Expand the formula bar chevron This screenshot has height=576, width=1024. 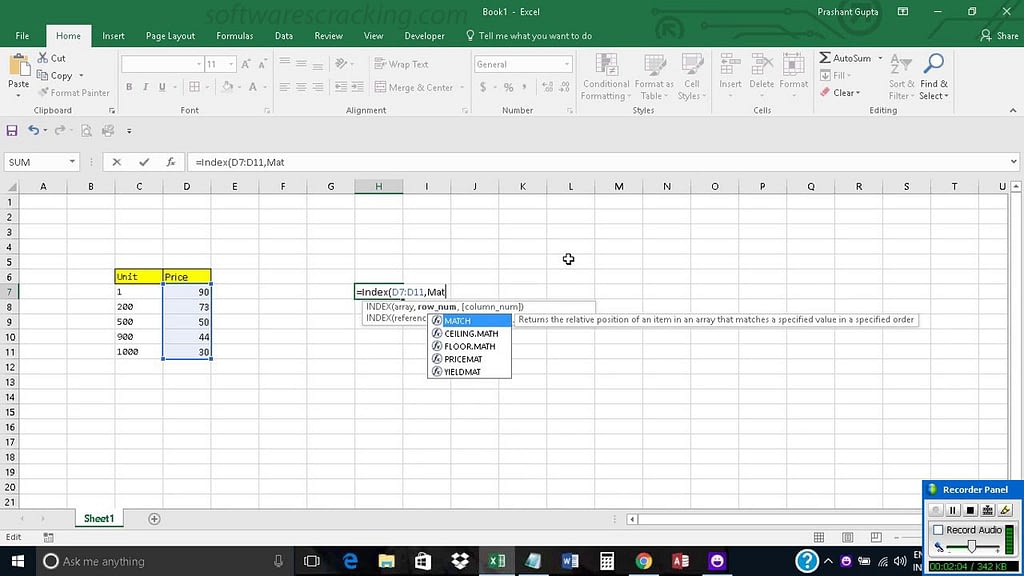click(x=1013, y=162)
